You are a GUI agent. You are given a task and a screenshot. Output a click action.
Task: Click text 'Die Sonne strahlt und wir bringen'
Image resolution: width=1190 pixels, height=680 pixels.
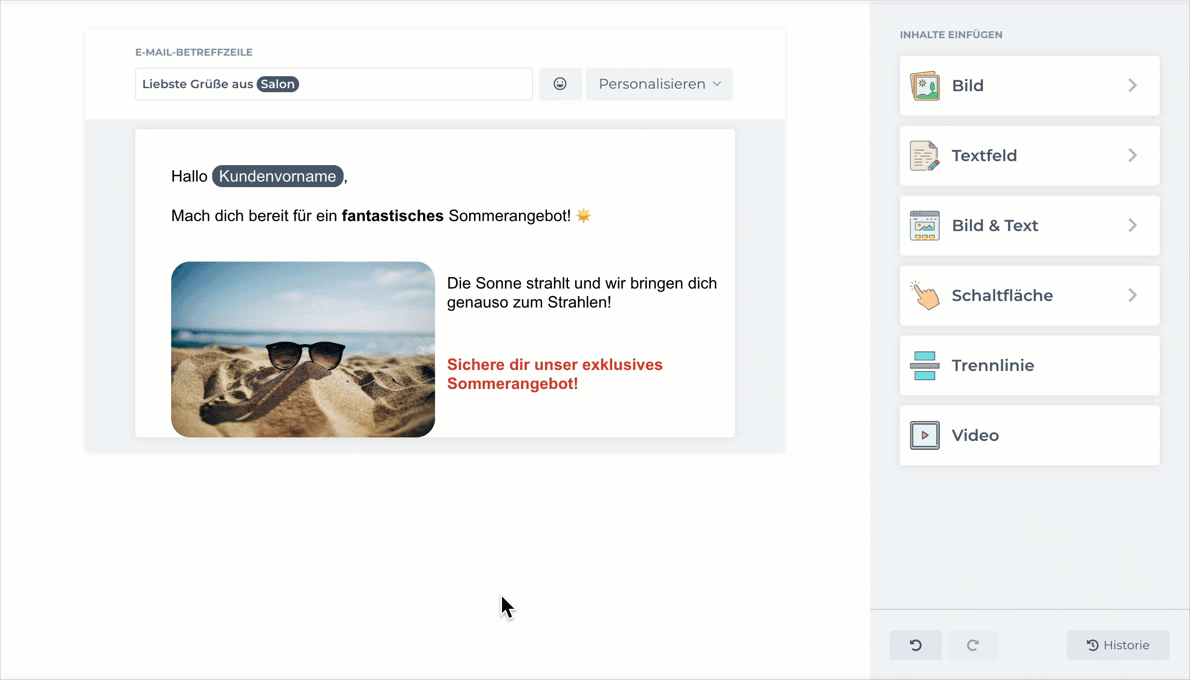pos(566,283)
